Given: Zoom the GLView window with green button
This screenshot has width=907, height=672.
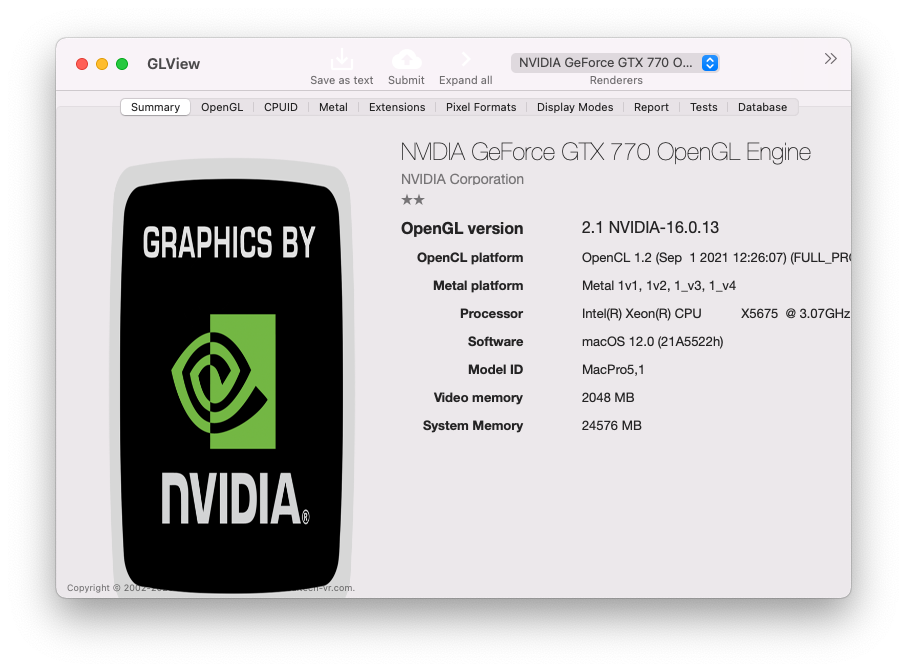Looking at the screenshot, I should point(122,64).
